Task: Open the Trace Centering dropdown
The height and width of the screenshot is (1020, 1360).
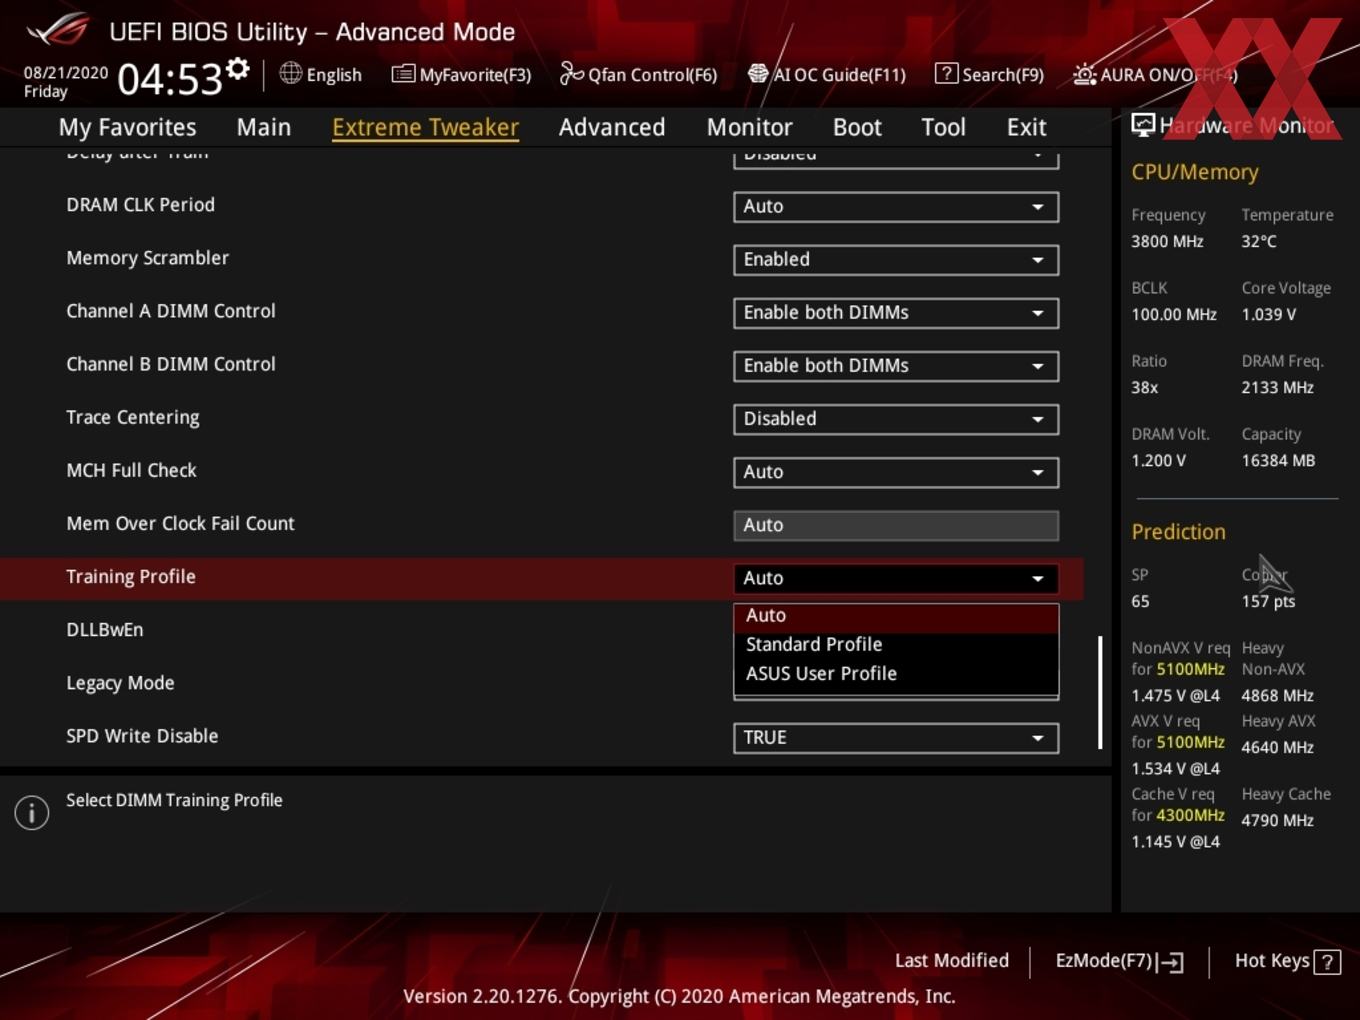Action: point(895,418)
